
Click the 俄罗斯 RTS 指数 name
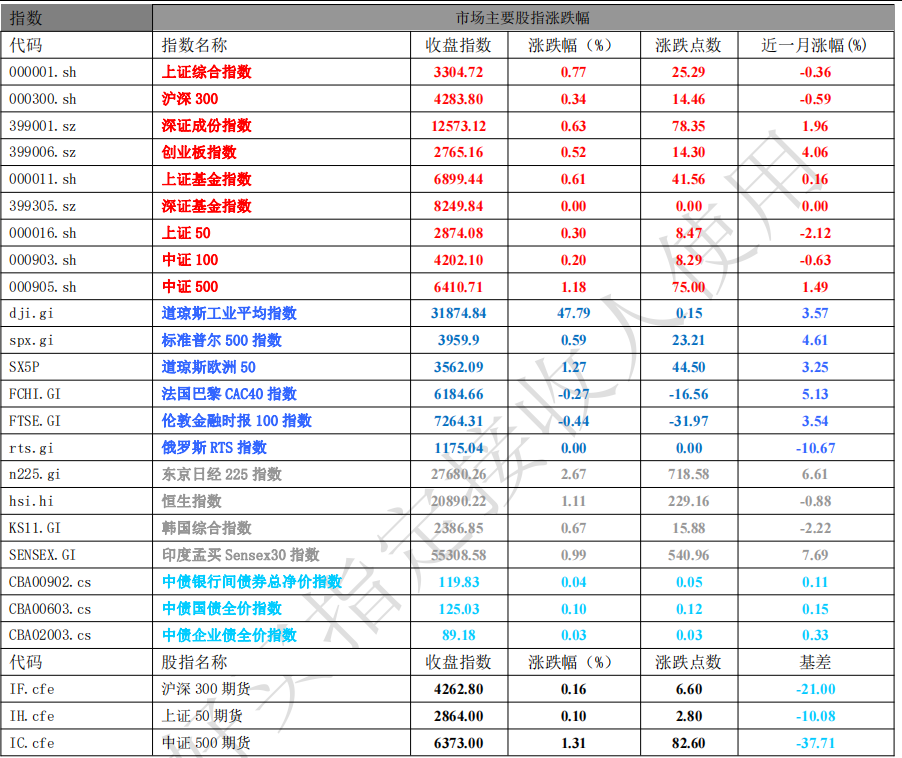214,448
